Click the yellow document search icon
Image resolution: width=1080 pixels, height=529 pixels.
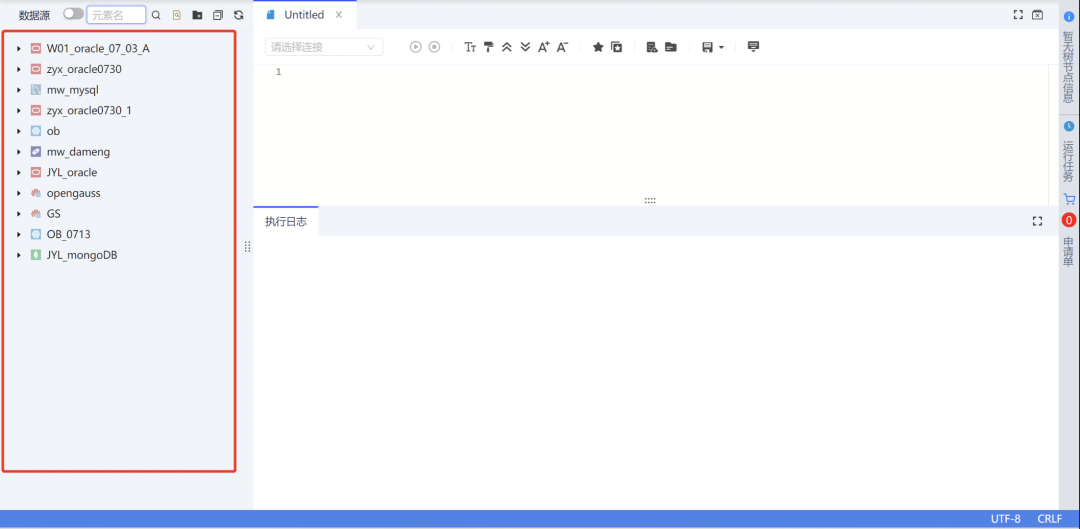click(176, 15)
